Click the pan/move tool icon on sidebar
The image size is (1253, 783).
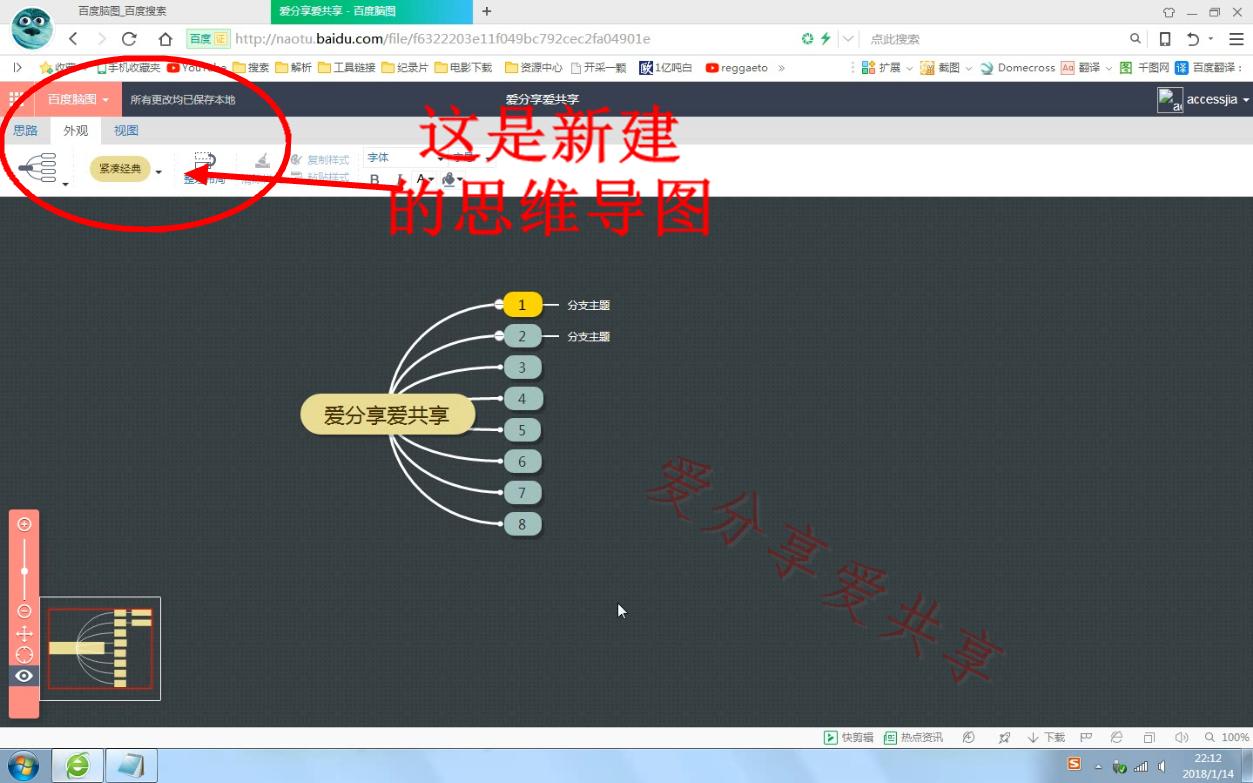[x=24, y=632]
